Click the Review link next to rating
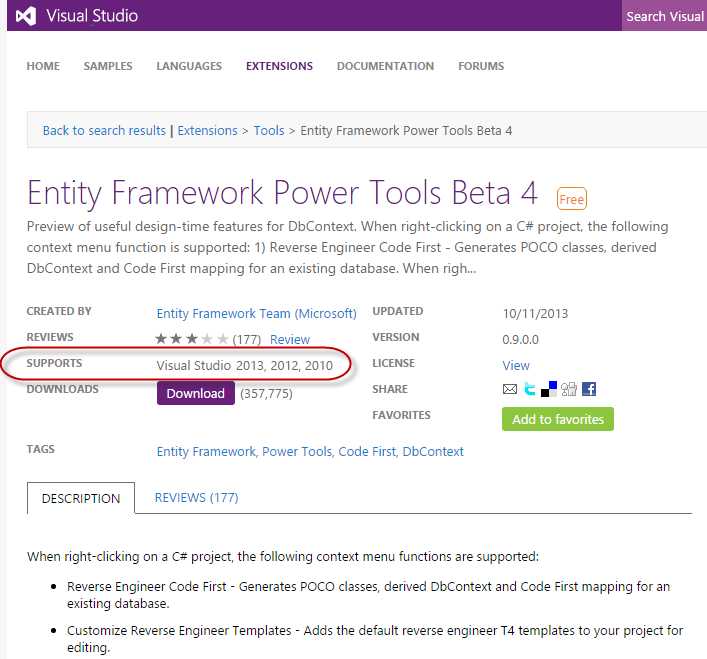Screen dimensions: 707x659 click(289, 339)
